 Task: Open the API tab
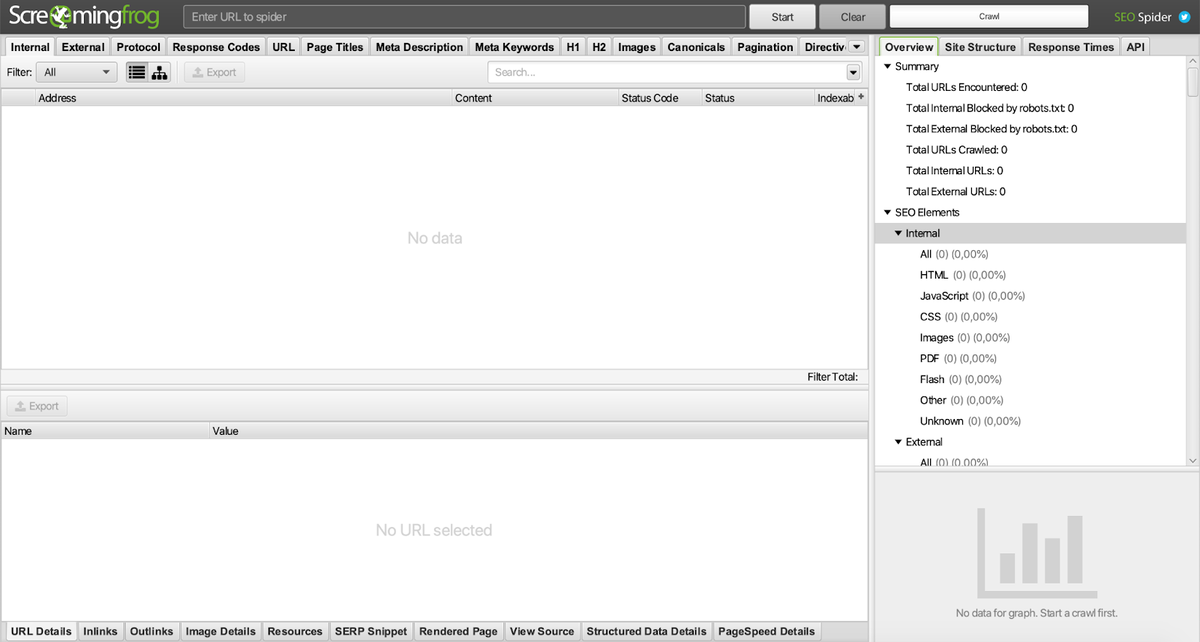[1135, 47]
